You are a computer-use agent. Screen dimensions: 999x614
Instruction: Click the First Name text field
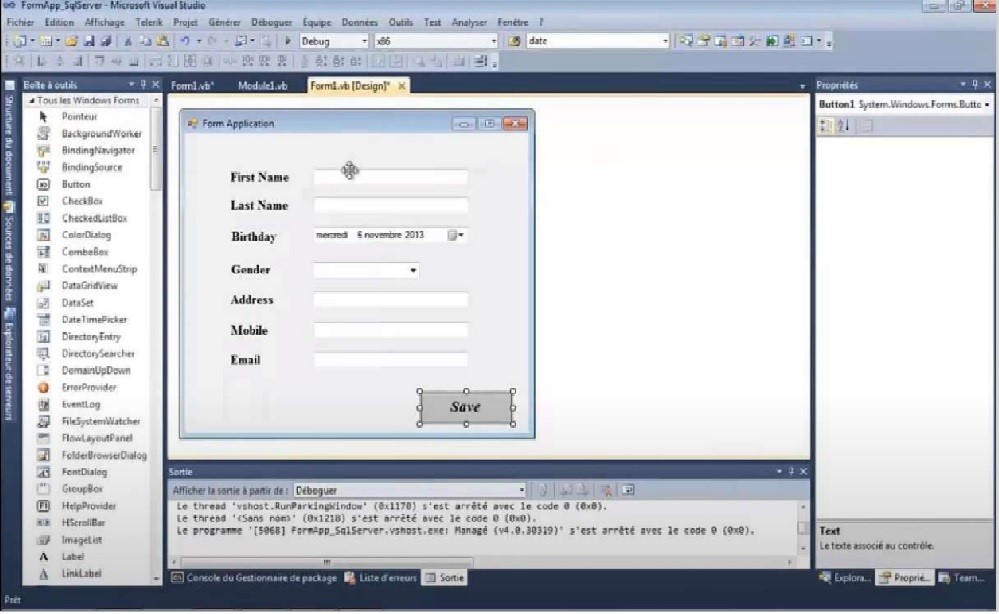(x=390, y=178)
